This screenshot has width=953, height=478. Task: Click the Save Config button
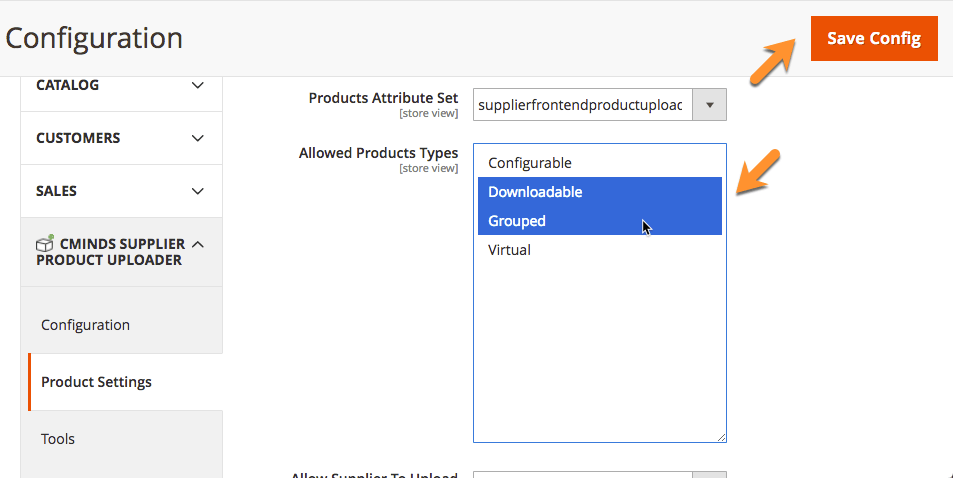coord(873,38)
